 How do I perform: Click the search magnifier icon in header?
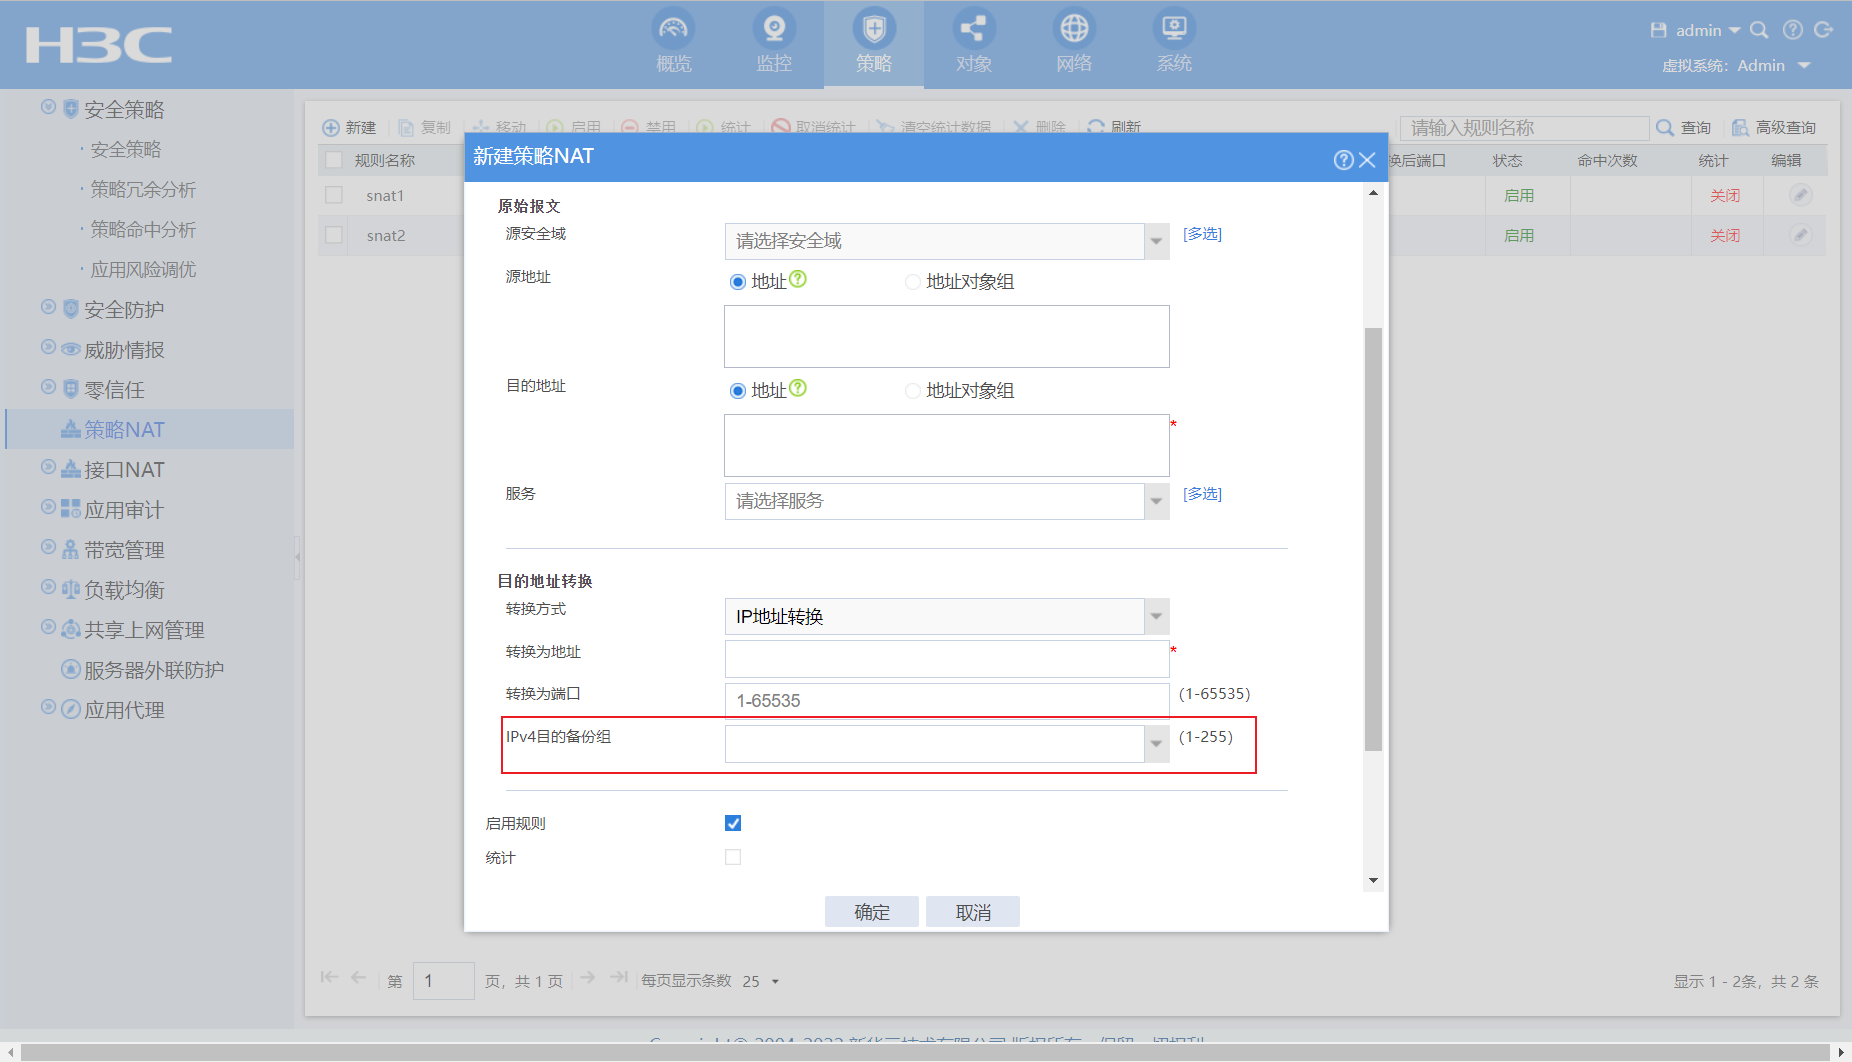[x=1759, y=30]
